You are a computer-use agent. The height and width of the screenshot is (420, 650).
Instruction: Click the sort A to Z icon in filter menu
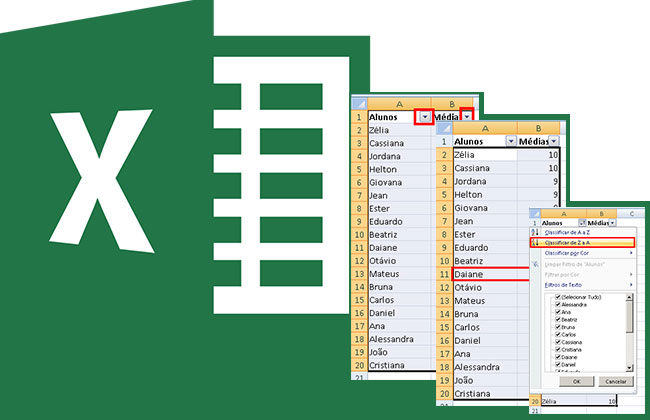click(535, 233)
